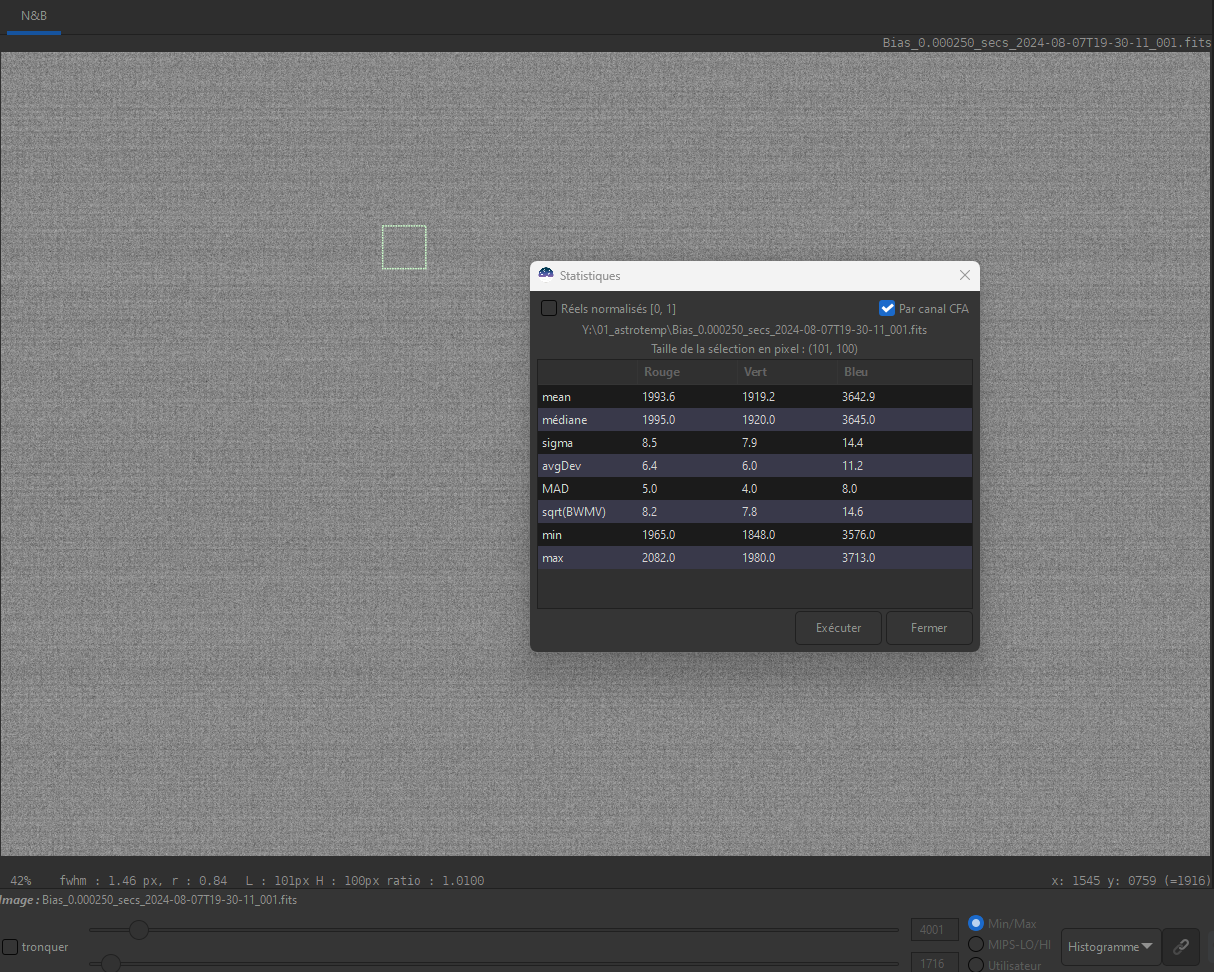Click the 4001 high value field
The width and height of the screenshot is (1214, 972).
point(934,930)
